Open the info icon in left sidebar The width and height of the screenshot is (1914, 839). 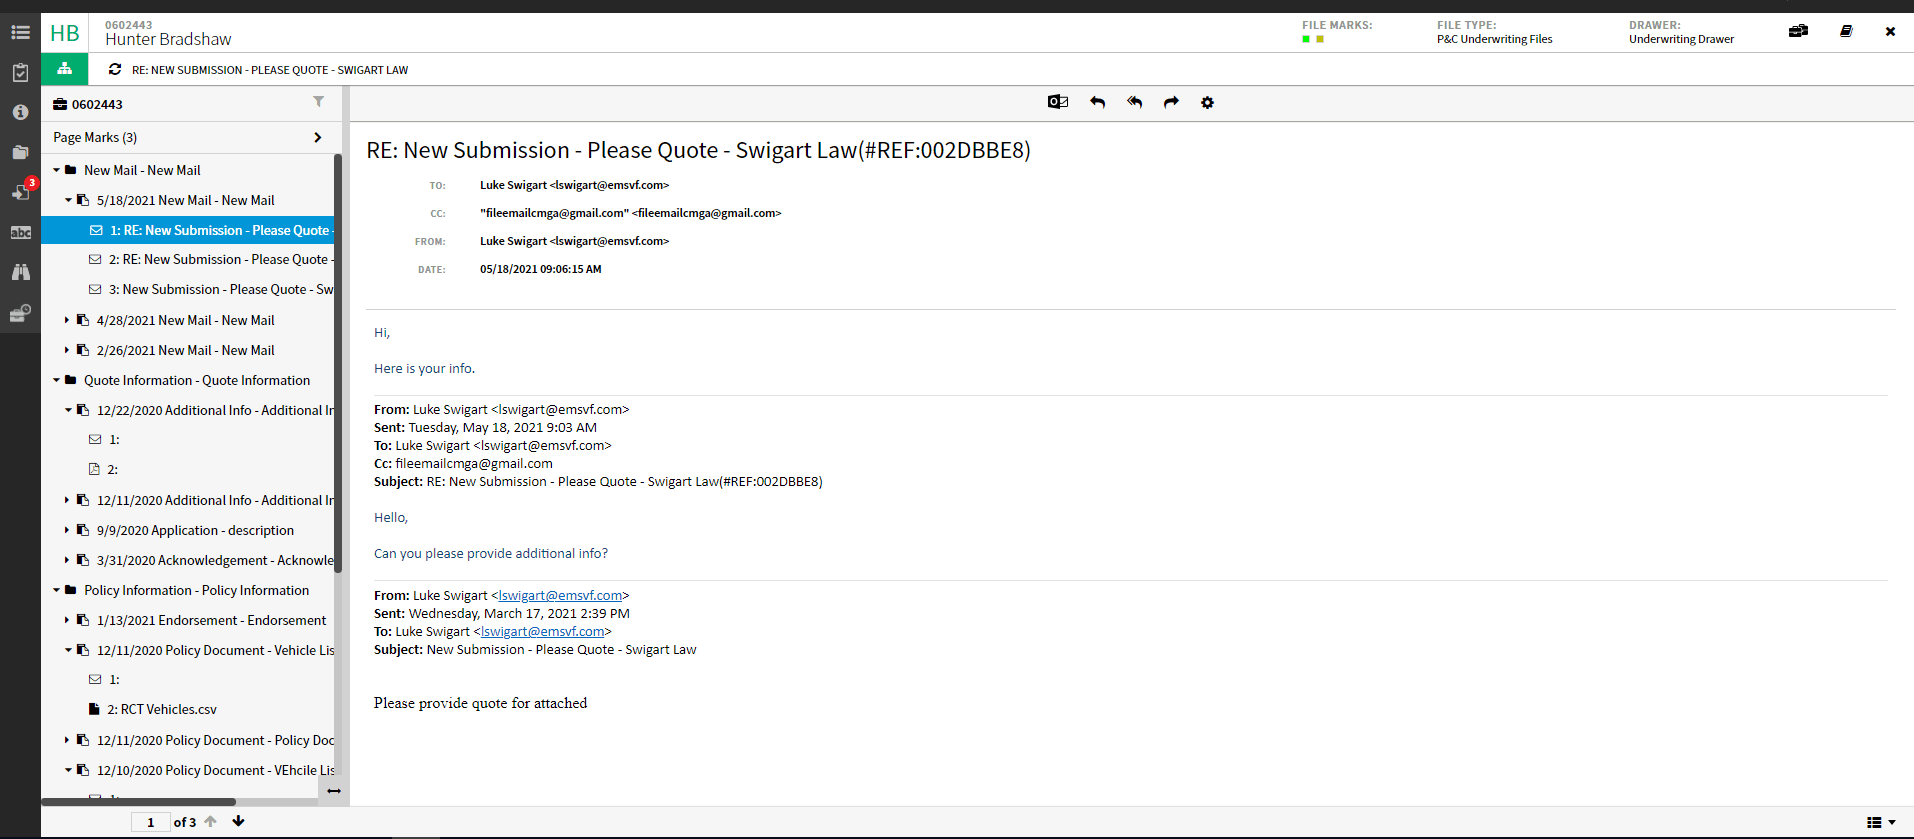20,112
